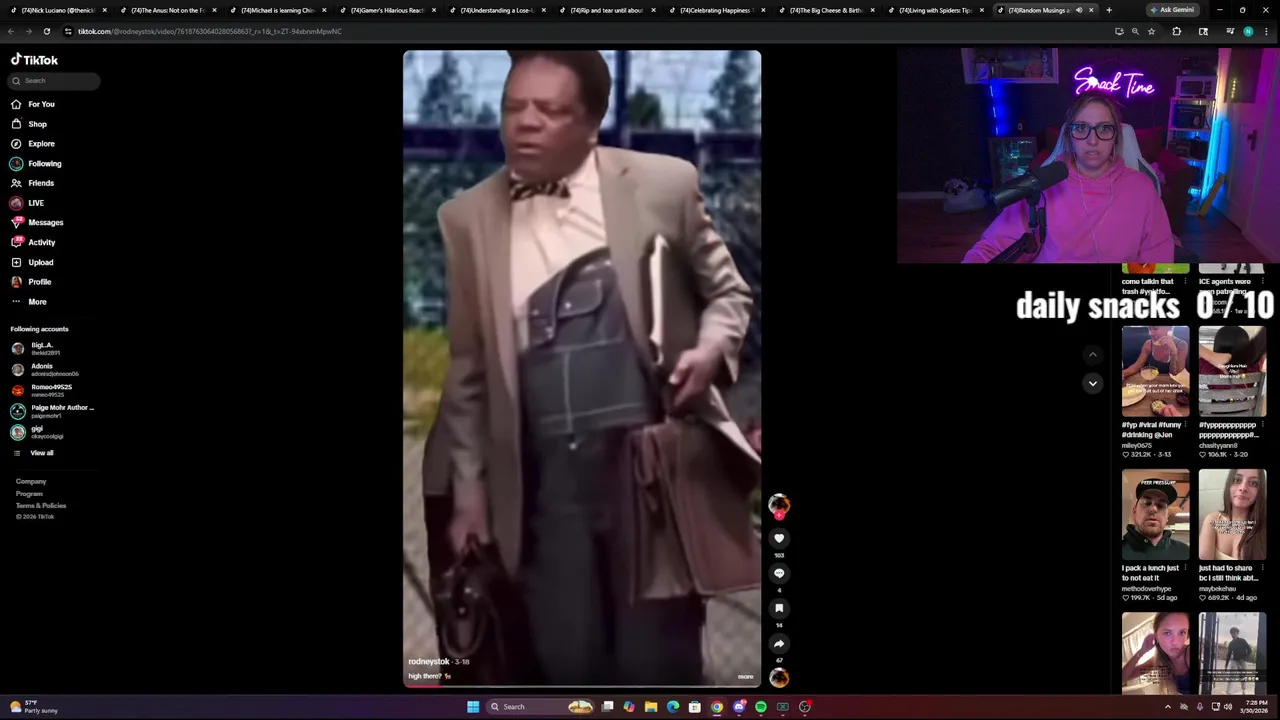
Task: Share the video with arrow icon
Action: 779,643
